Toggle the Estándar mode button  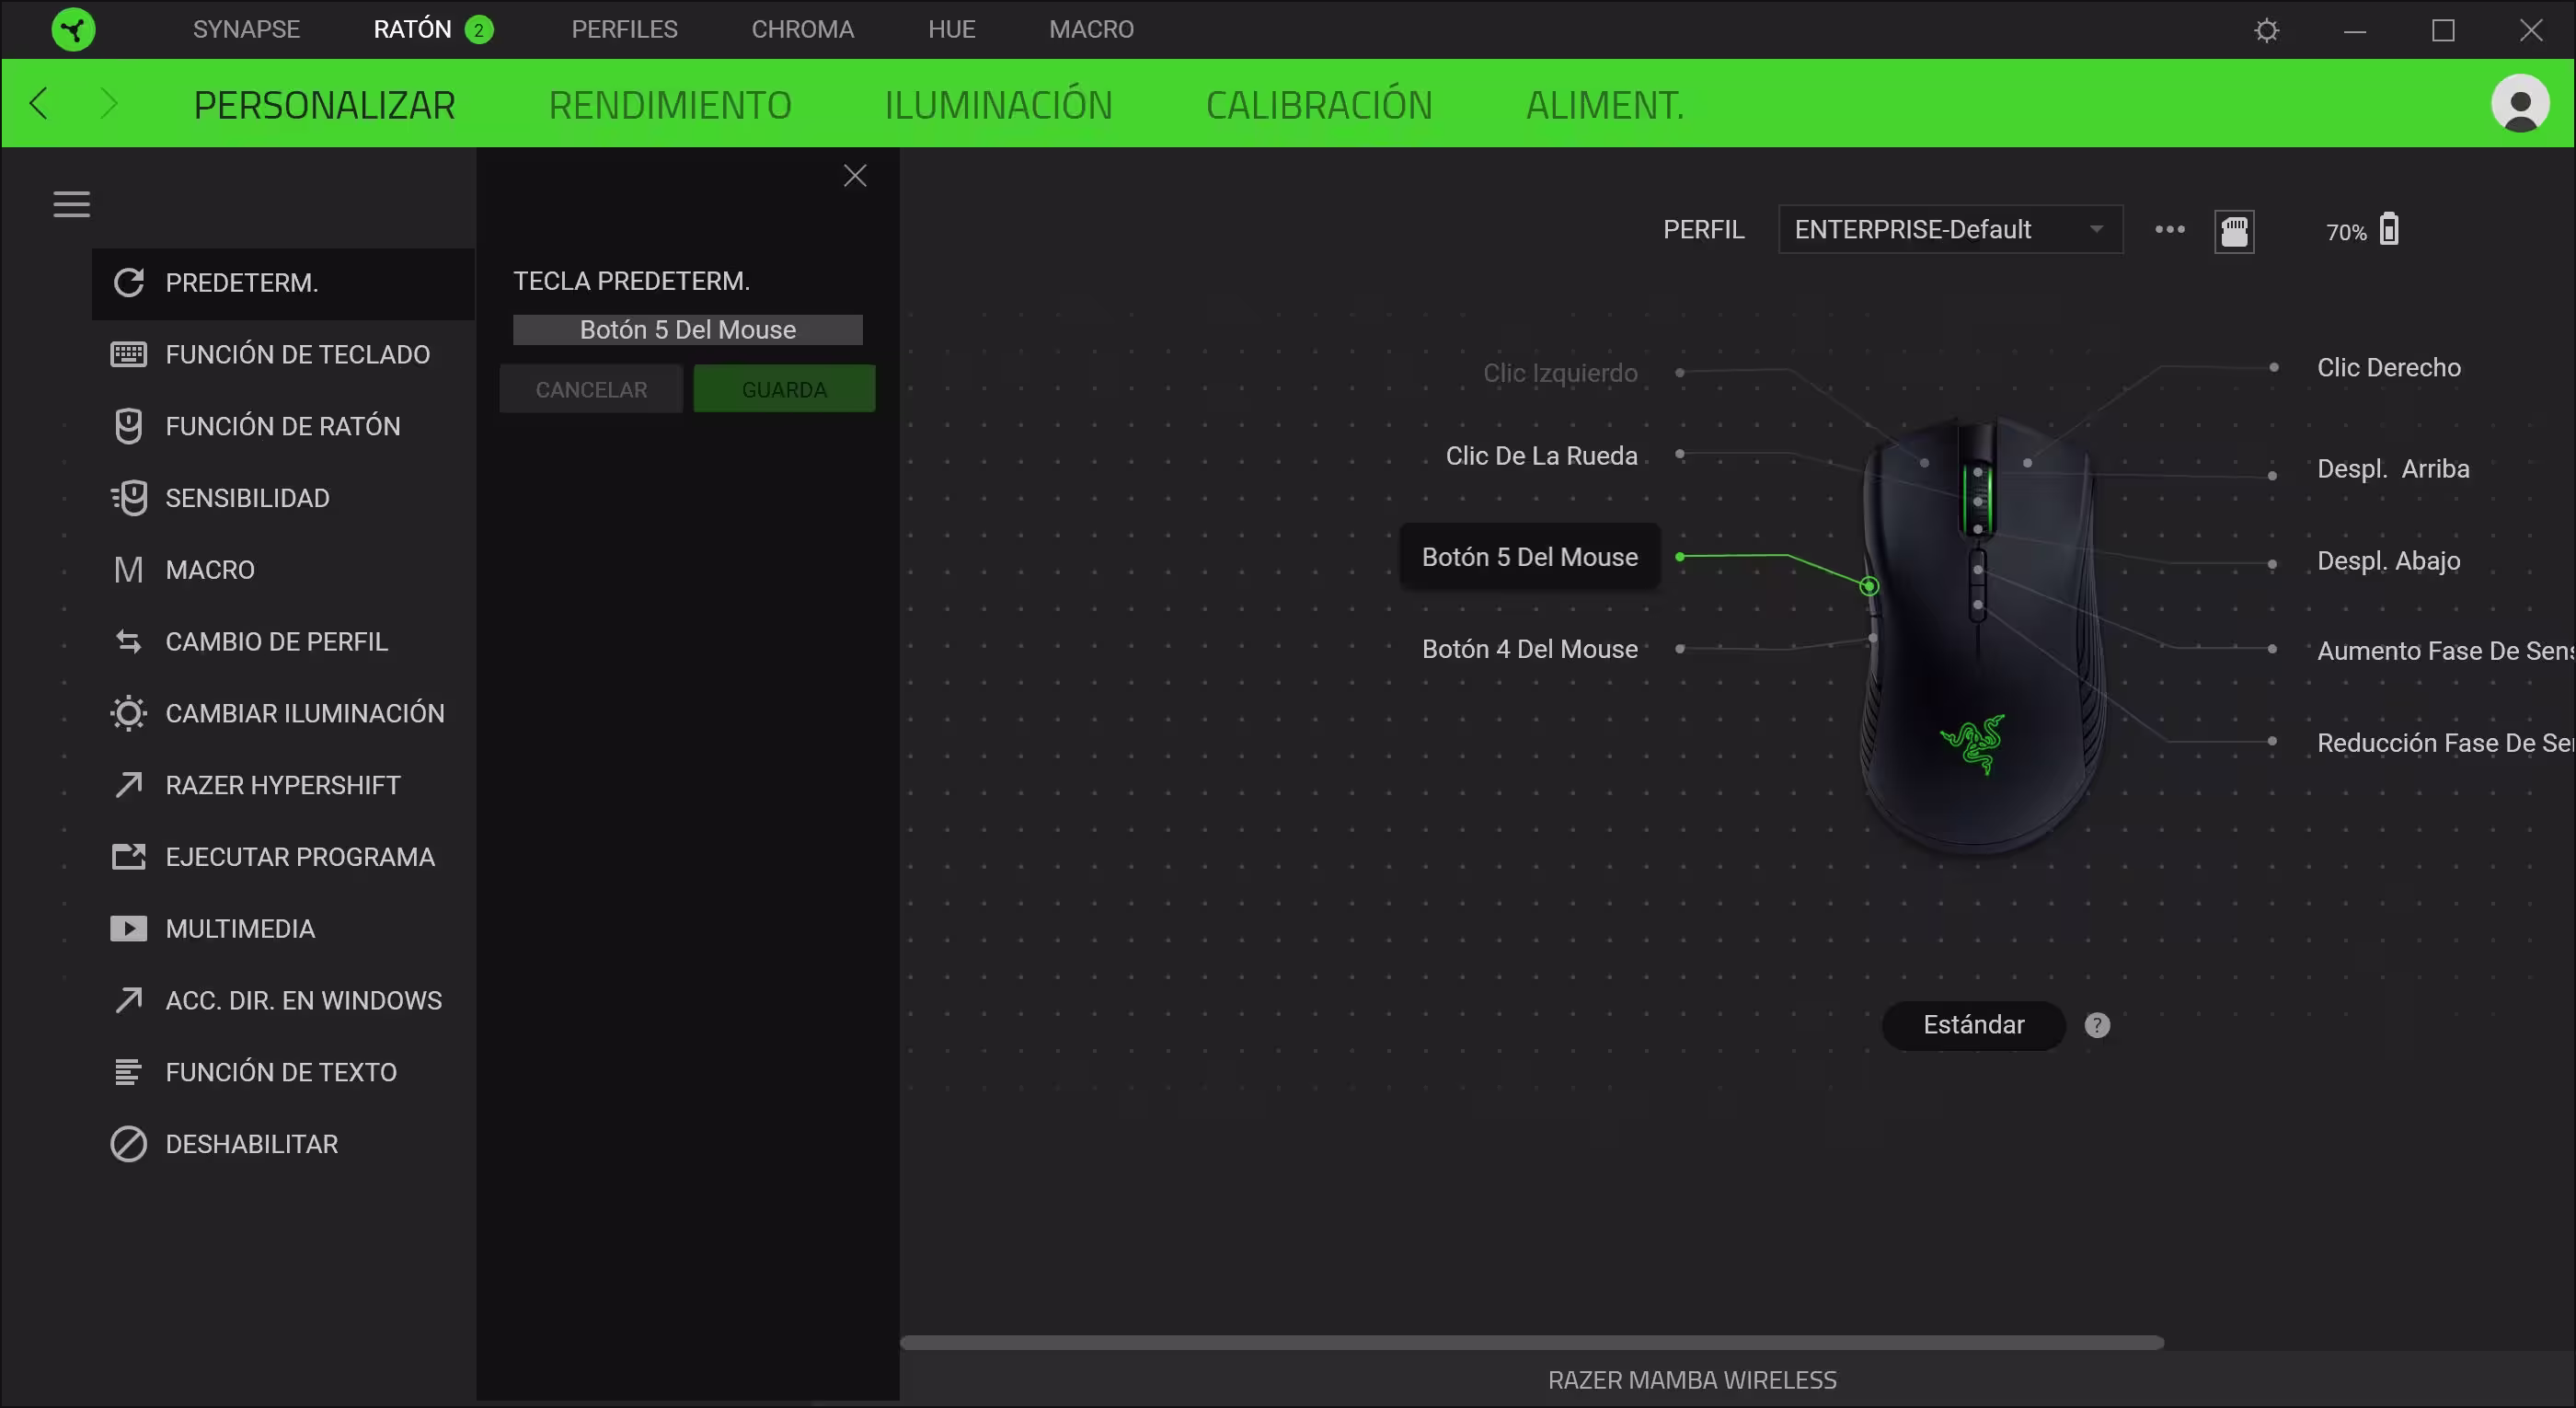point(1973,1025)
